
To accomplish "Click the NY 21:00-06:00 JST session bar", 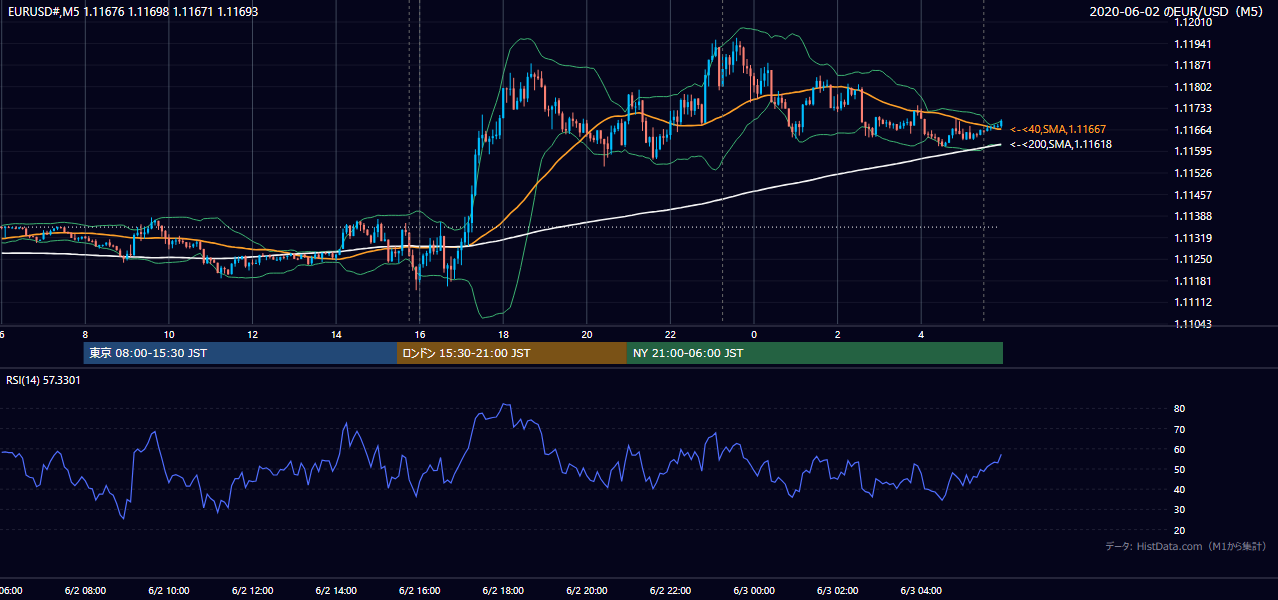I will pos(815,353).
